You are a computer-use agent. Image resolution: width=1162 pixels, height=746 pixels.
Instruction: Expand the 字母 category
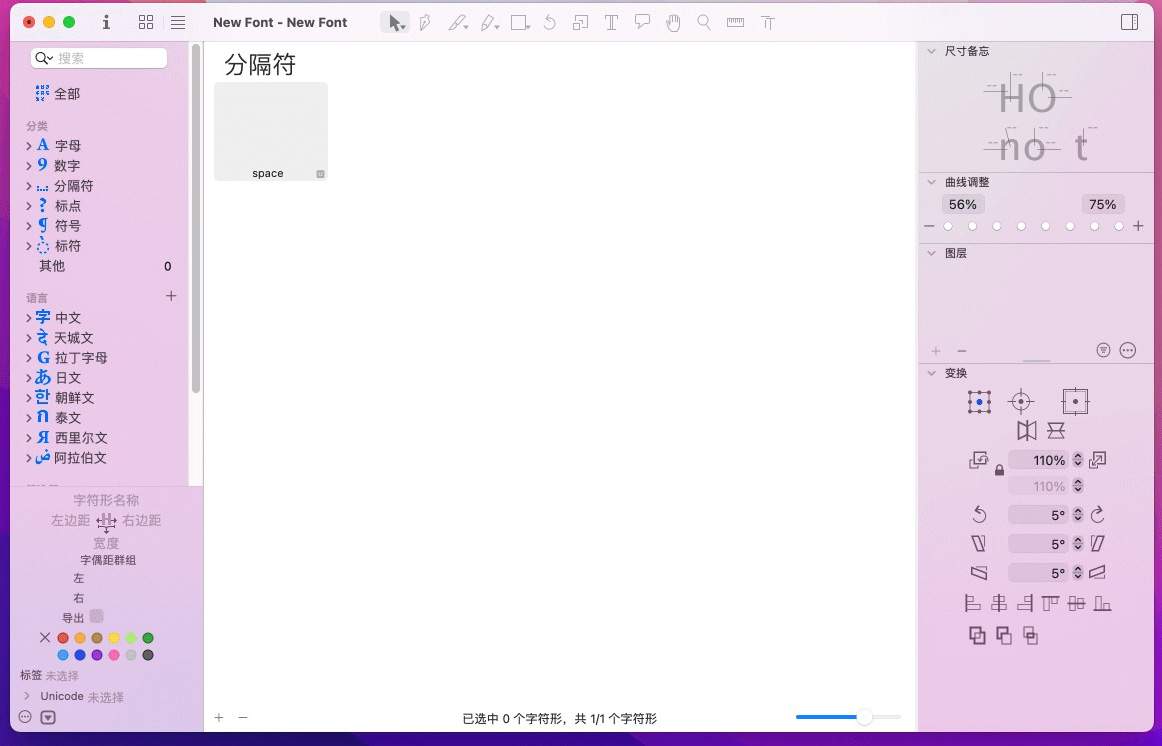coord(29,146)
